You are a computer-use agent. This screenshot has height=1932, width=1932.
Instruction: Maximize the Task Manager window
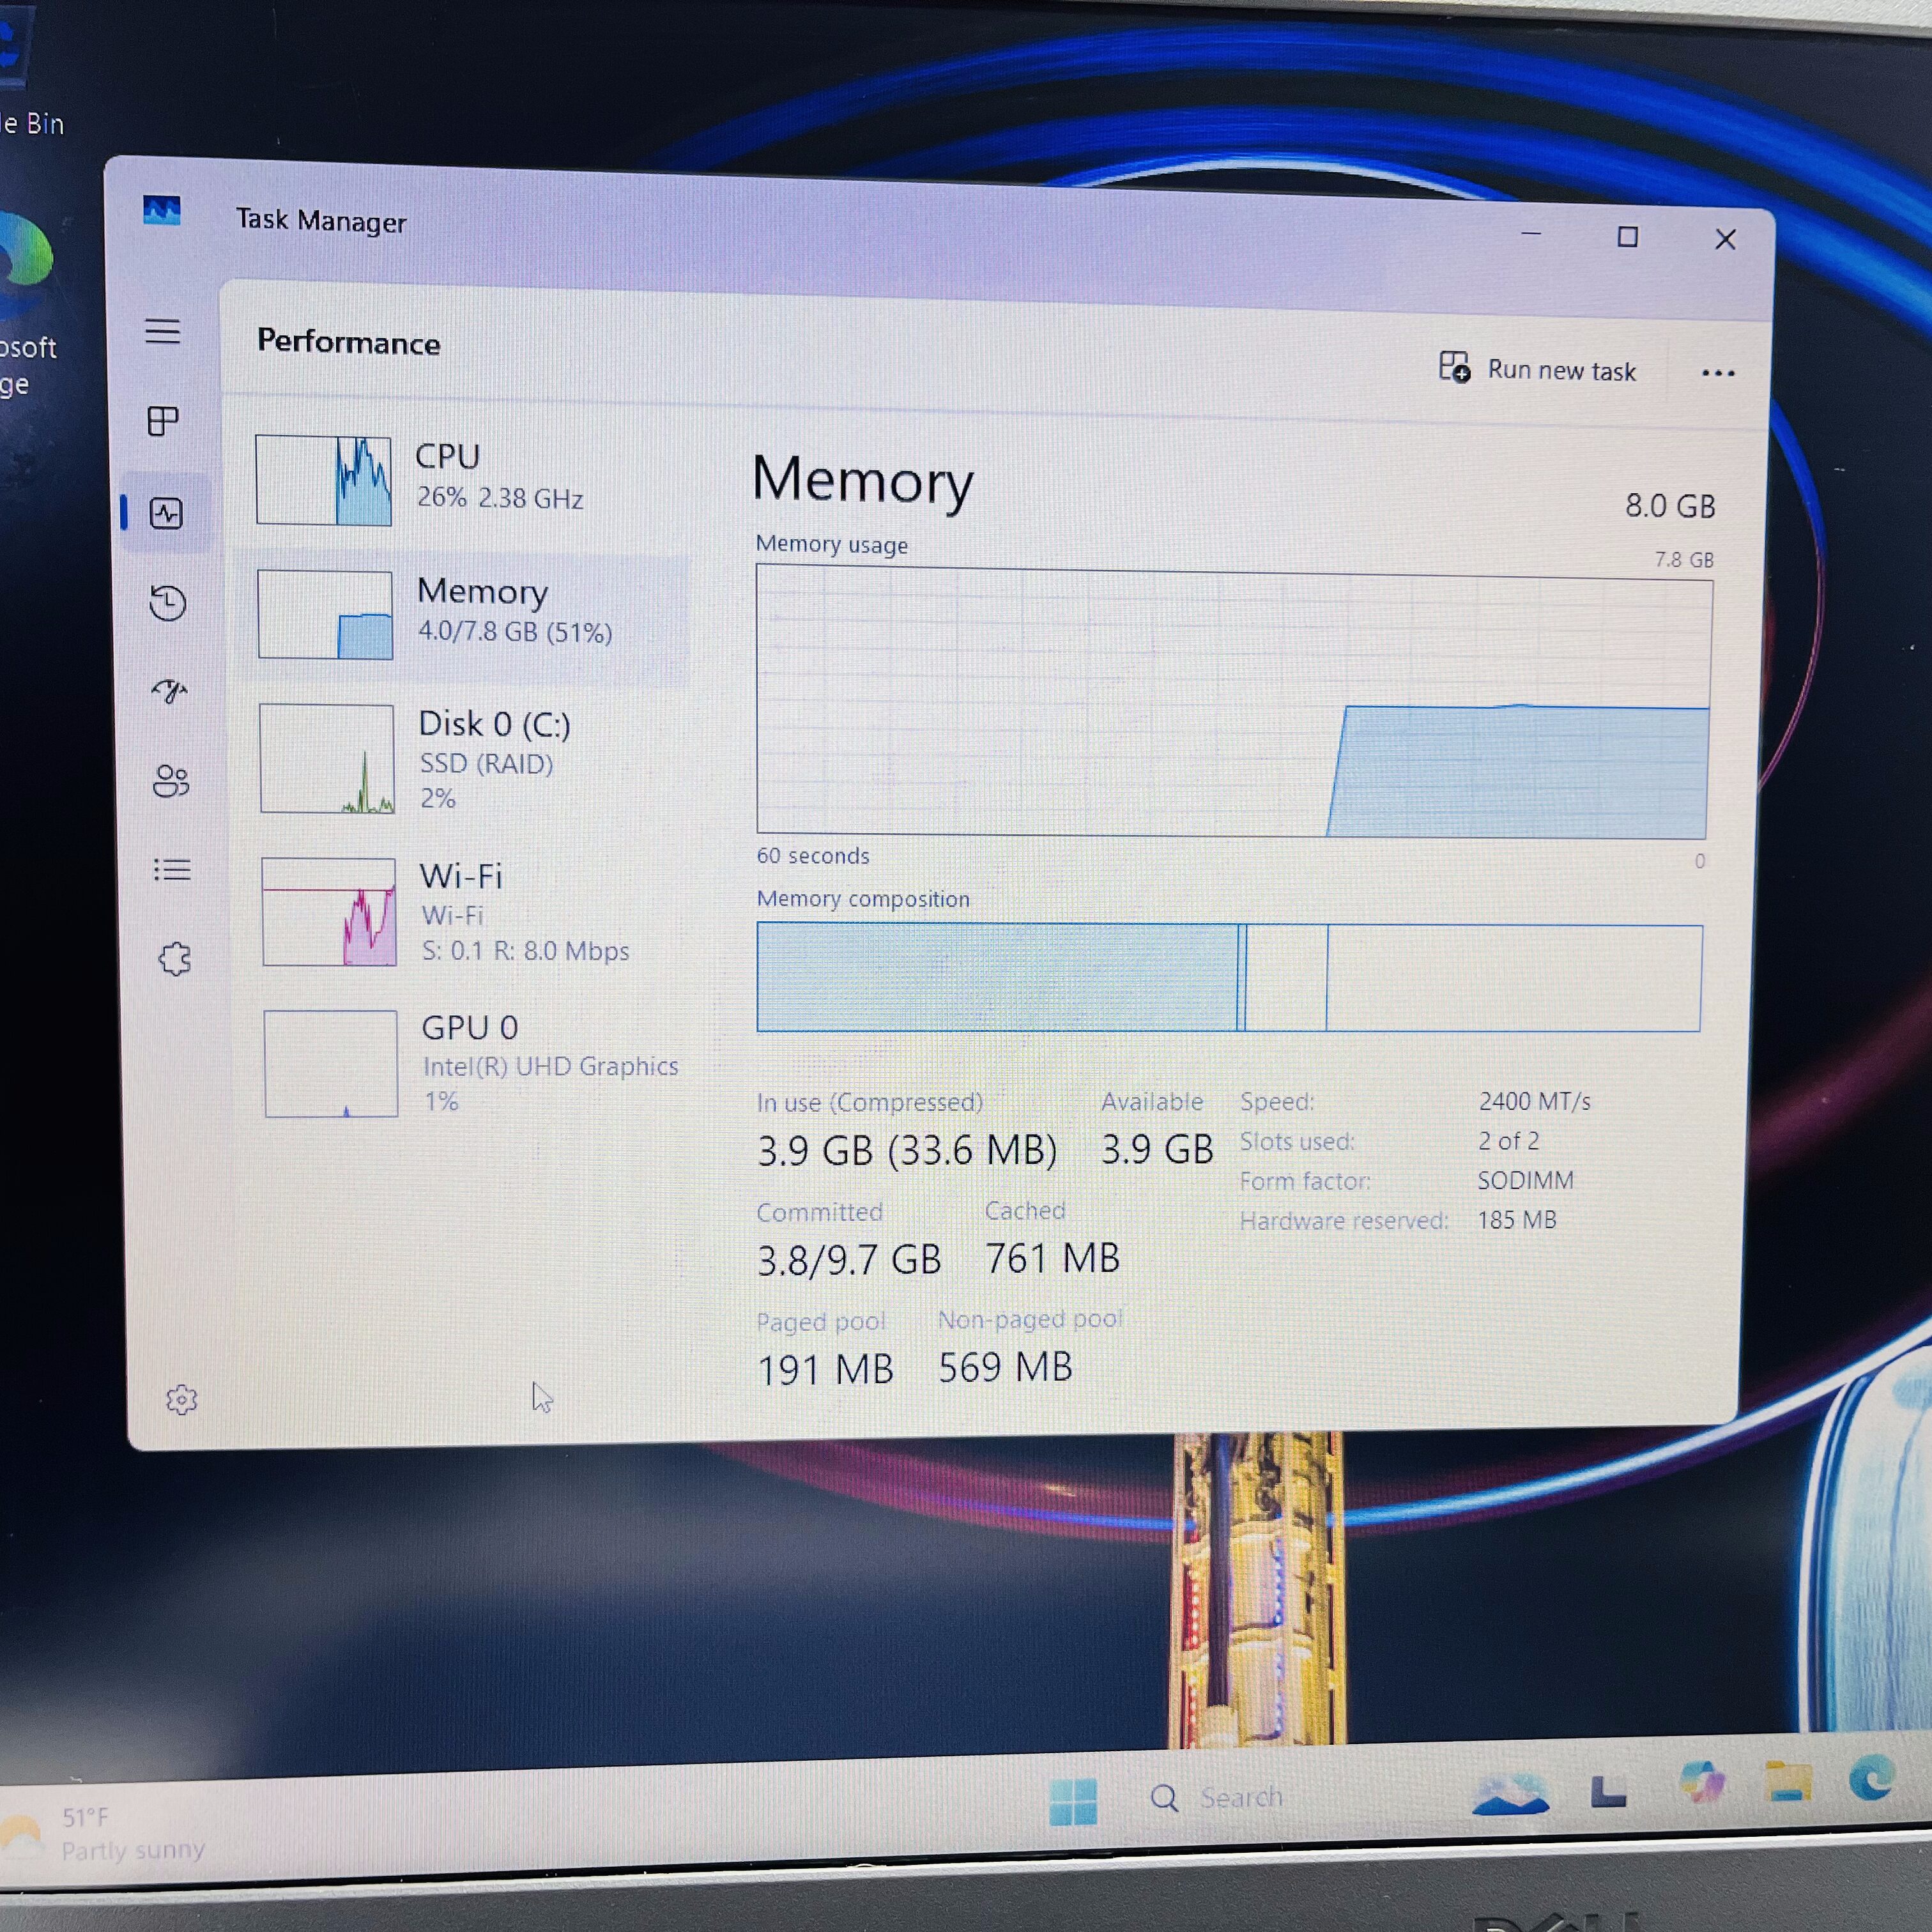(1628, 237)
